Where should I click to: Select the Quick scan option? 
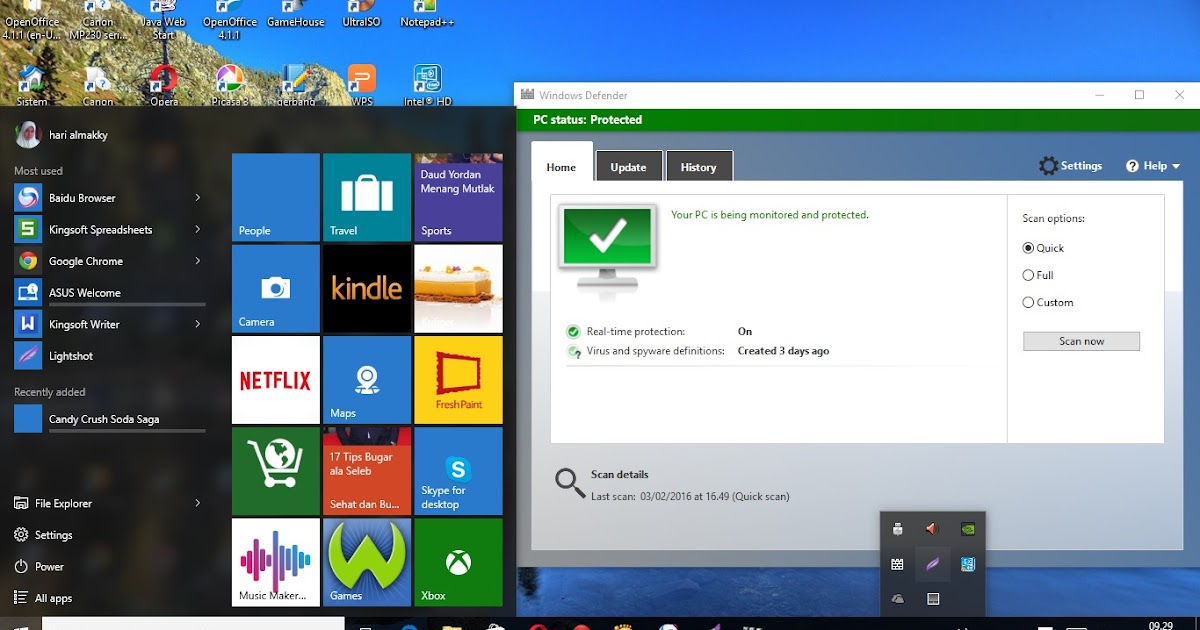point(1043,248)
